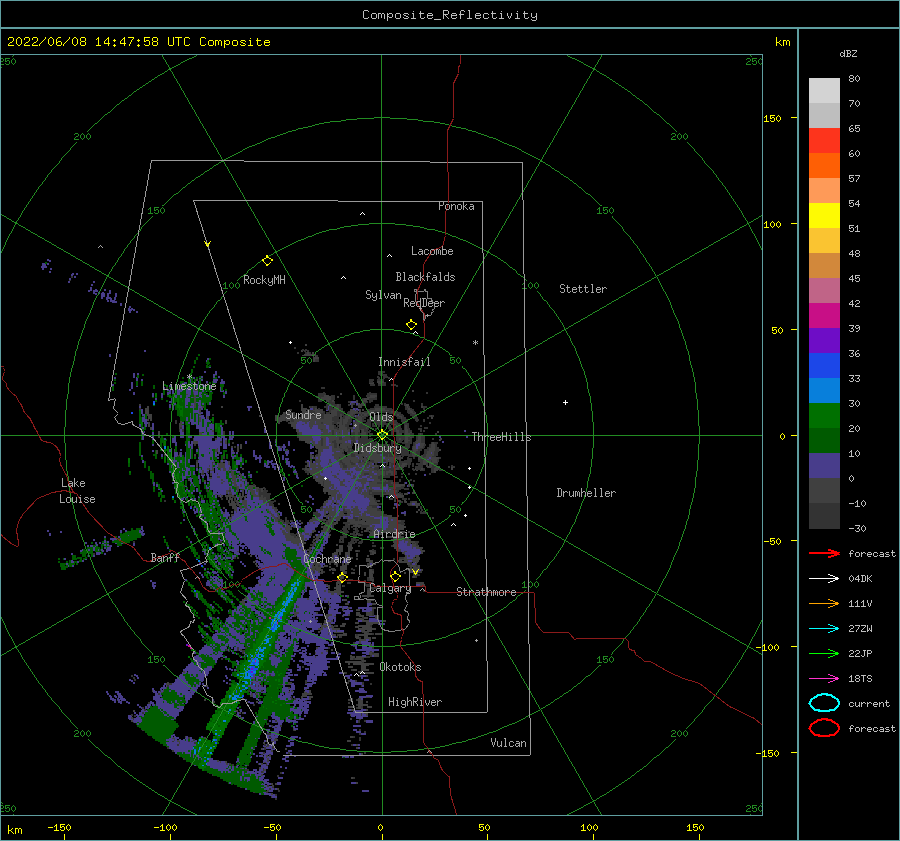
Task: Click the Didsbury city label
Action: tap(377, 448)
